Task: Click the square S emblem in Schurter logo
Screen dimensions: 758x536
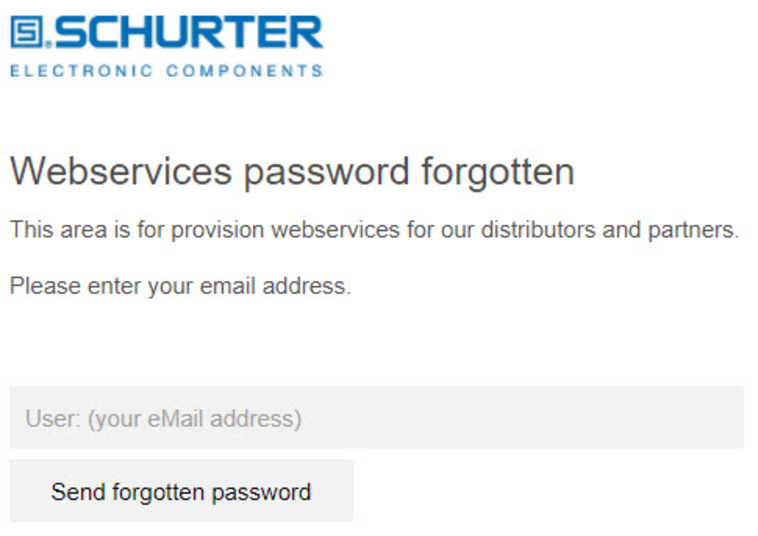Action: click(x=27, y=31)
